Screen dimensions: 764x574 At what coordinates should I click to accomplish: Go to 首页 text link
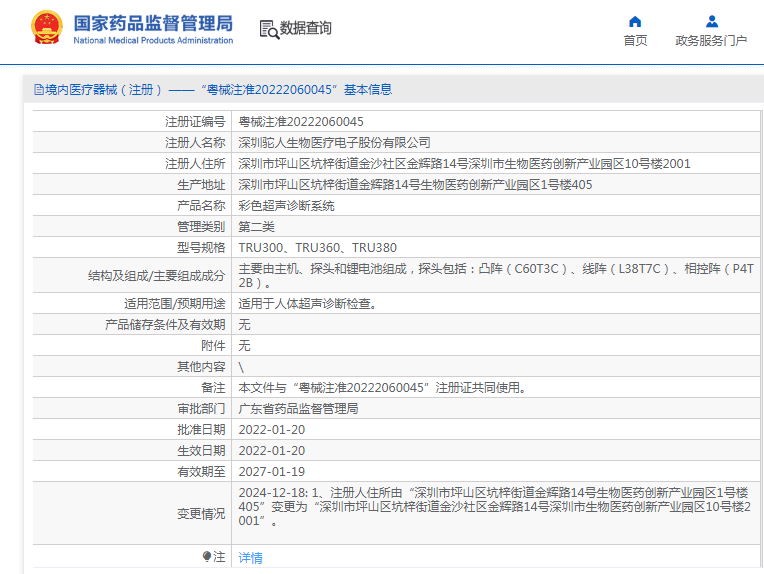[x=635, y=40]
